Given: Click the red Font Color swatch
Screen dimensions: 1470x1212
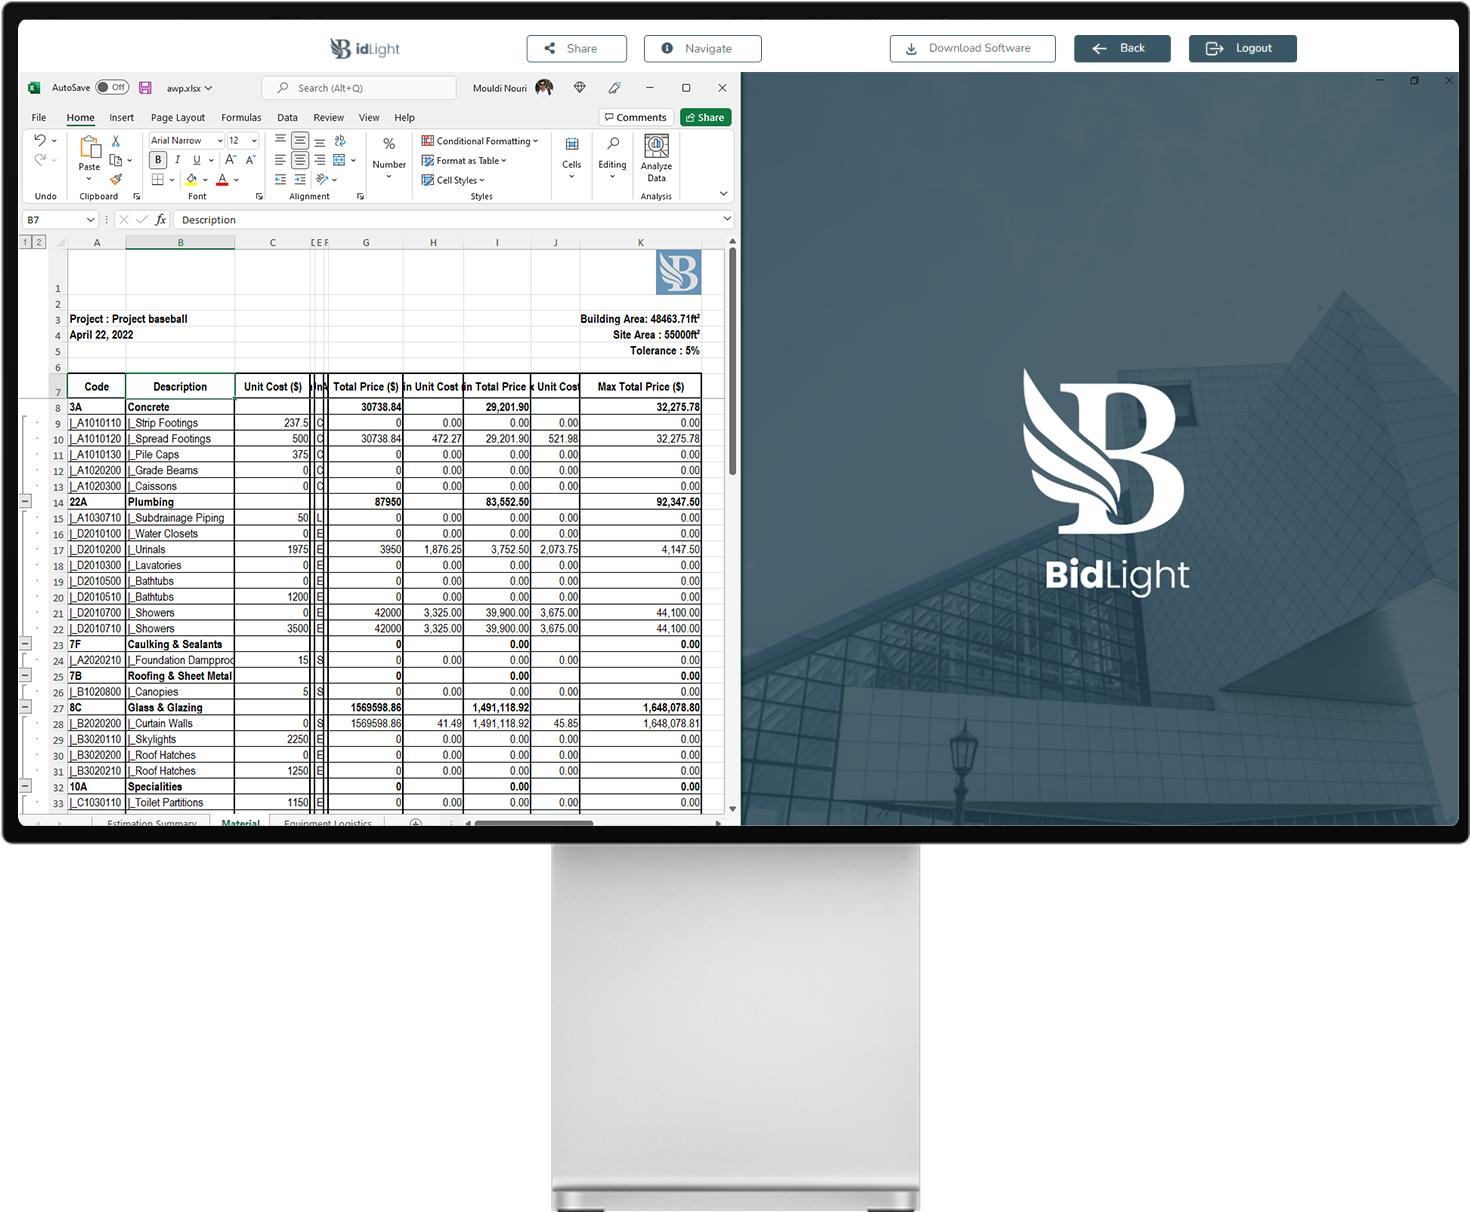Looking at the screenshot, I should 222,180.
